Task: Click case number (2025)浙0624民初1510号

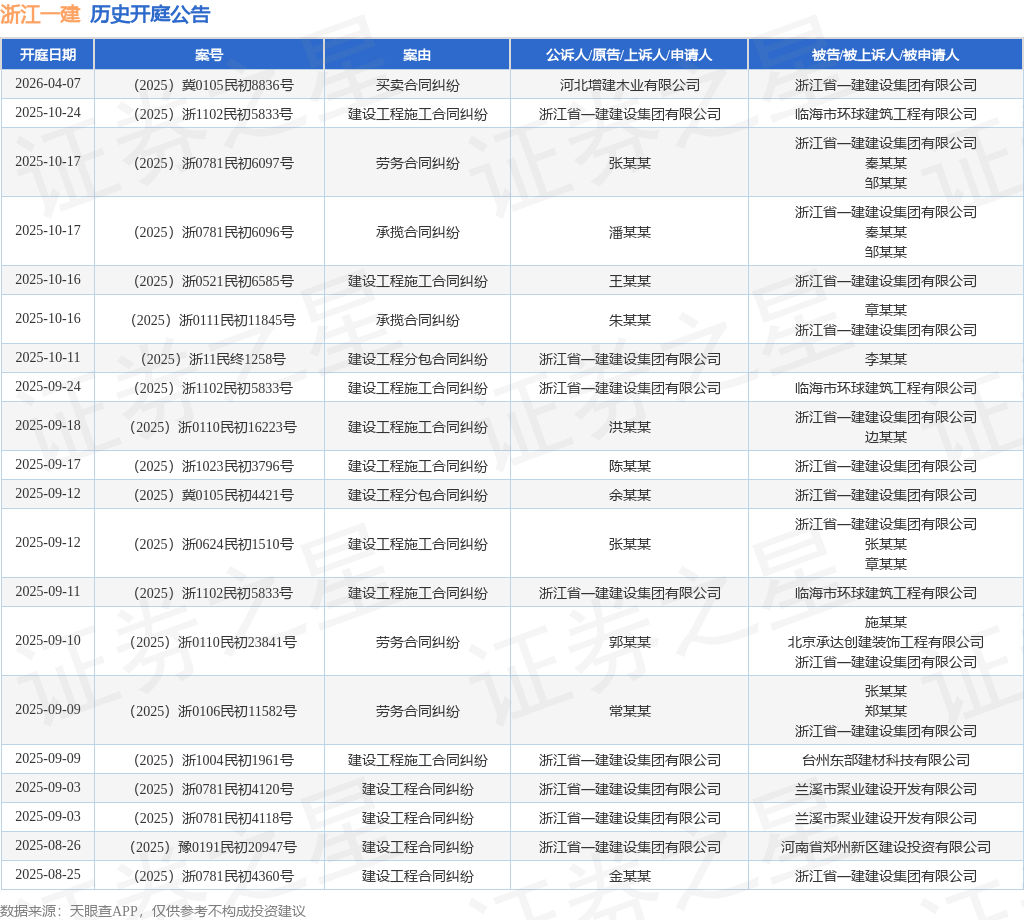Action: point(213,544)
